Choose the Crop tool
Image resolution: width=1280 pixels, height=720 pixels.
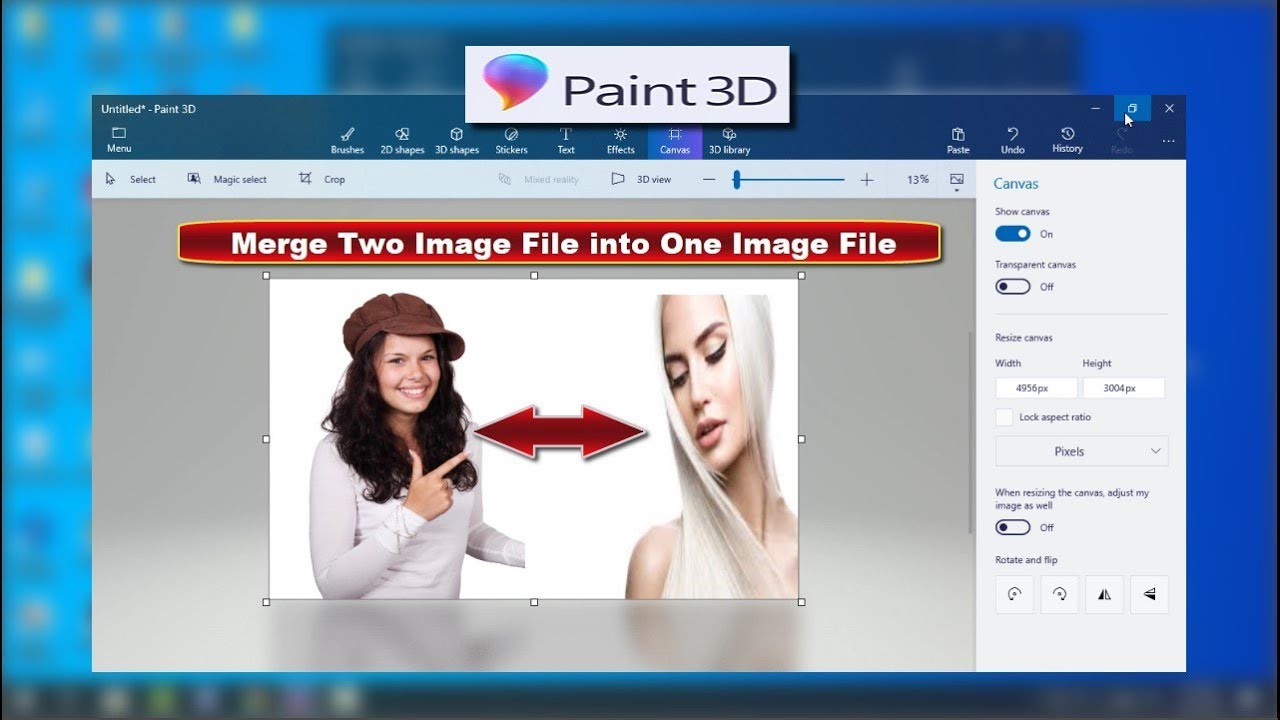click(322, 179)
